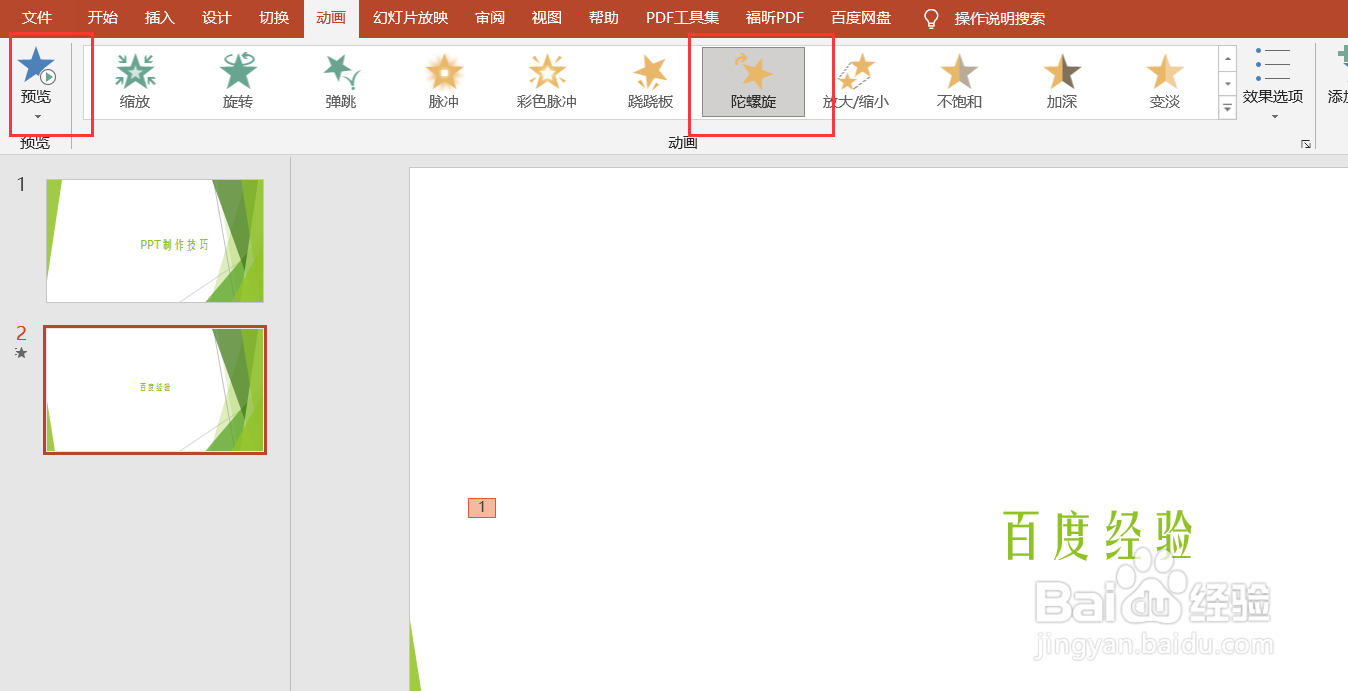The width and height of the screenshot is (1348, 691).
Task: Apply the 弹跳 bounce animation
Action: [x=341, y=81]
